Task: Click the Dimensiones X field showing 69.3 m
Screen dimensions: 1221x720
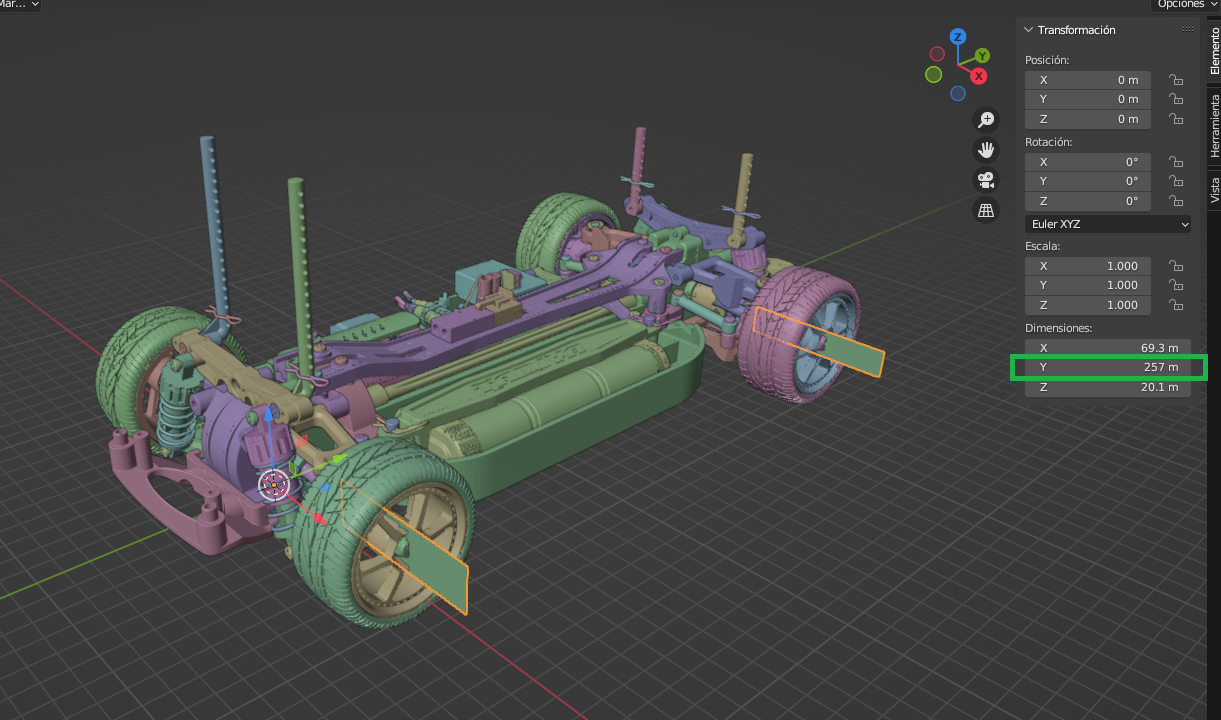Action: (1108, 348)
